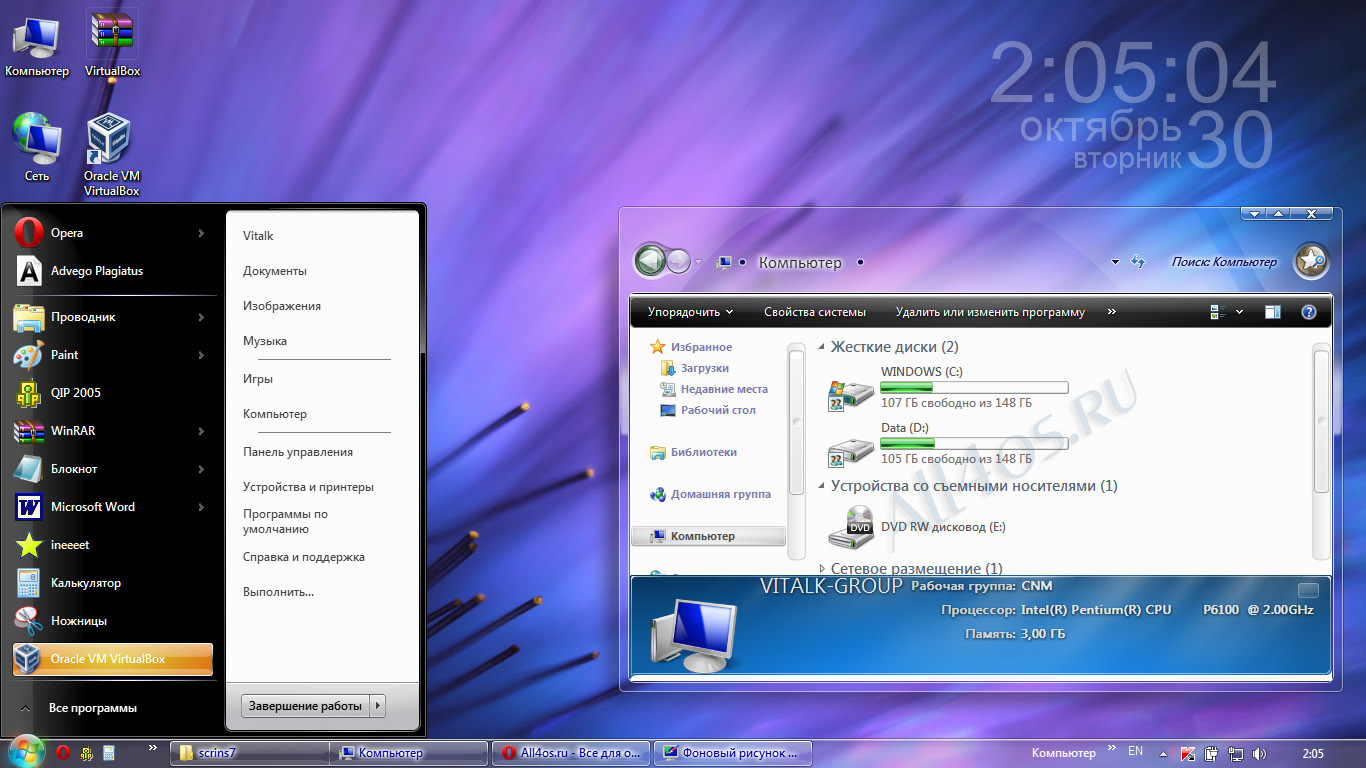Collapse the Жесткие диски group
Image resolution: width=1366 pixels, height=768 pixels.
[x=822, y=347]
